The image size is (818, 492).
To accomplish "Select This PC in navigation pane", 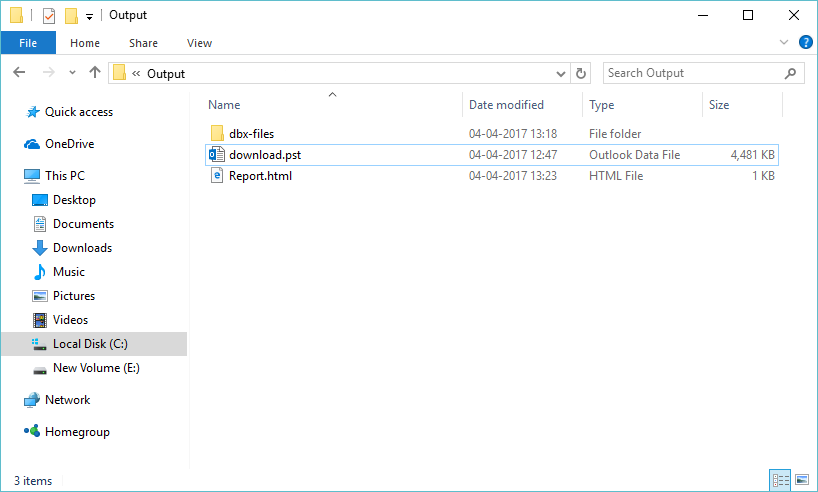I will click(x=65, y=175).
